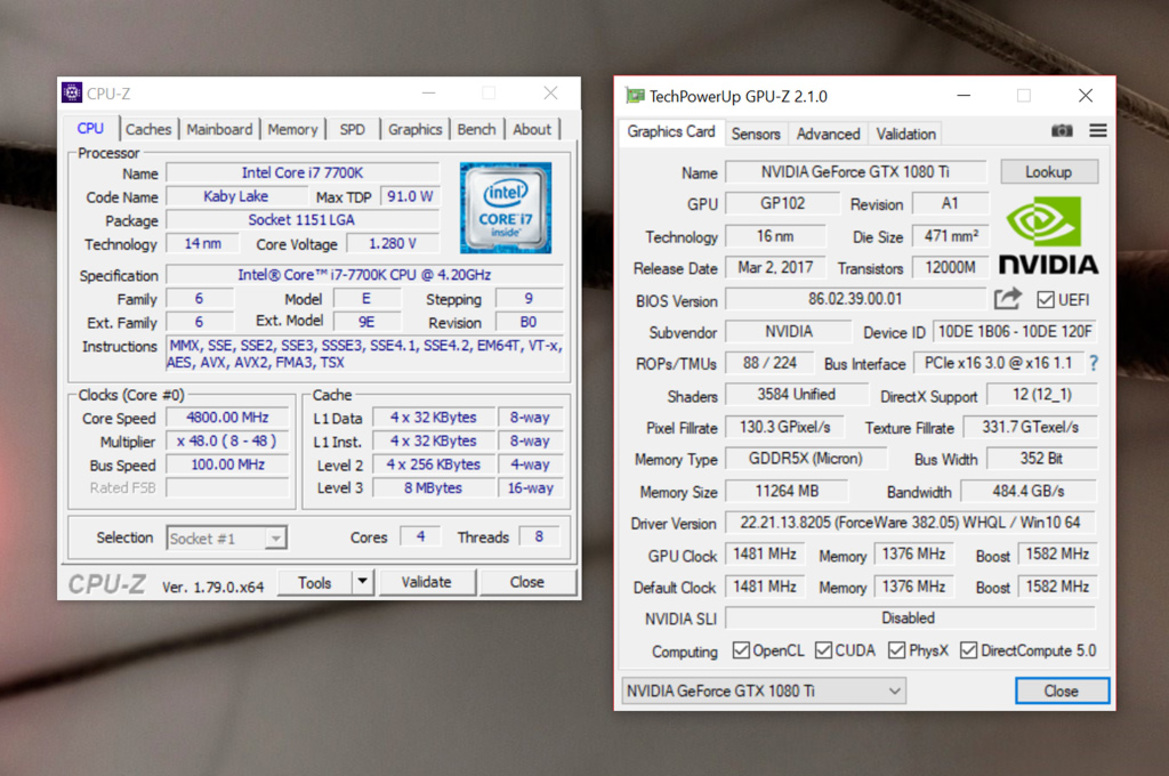Open the Validation tab in GPU-Z

[x=906, y=133]
